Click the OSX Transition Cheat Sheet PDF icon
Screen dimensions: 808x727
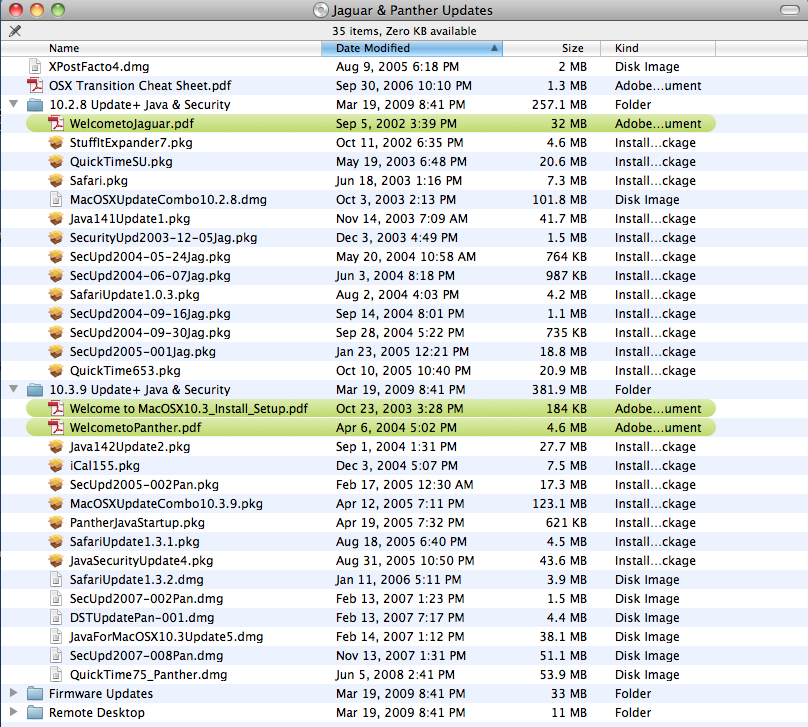[x=35, y=86]
